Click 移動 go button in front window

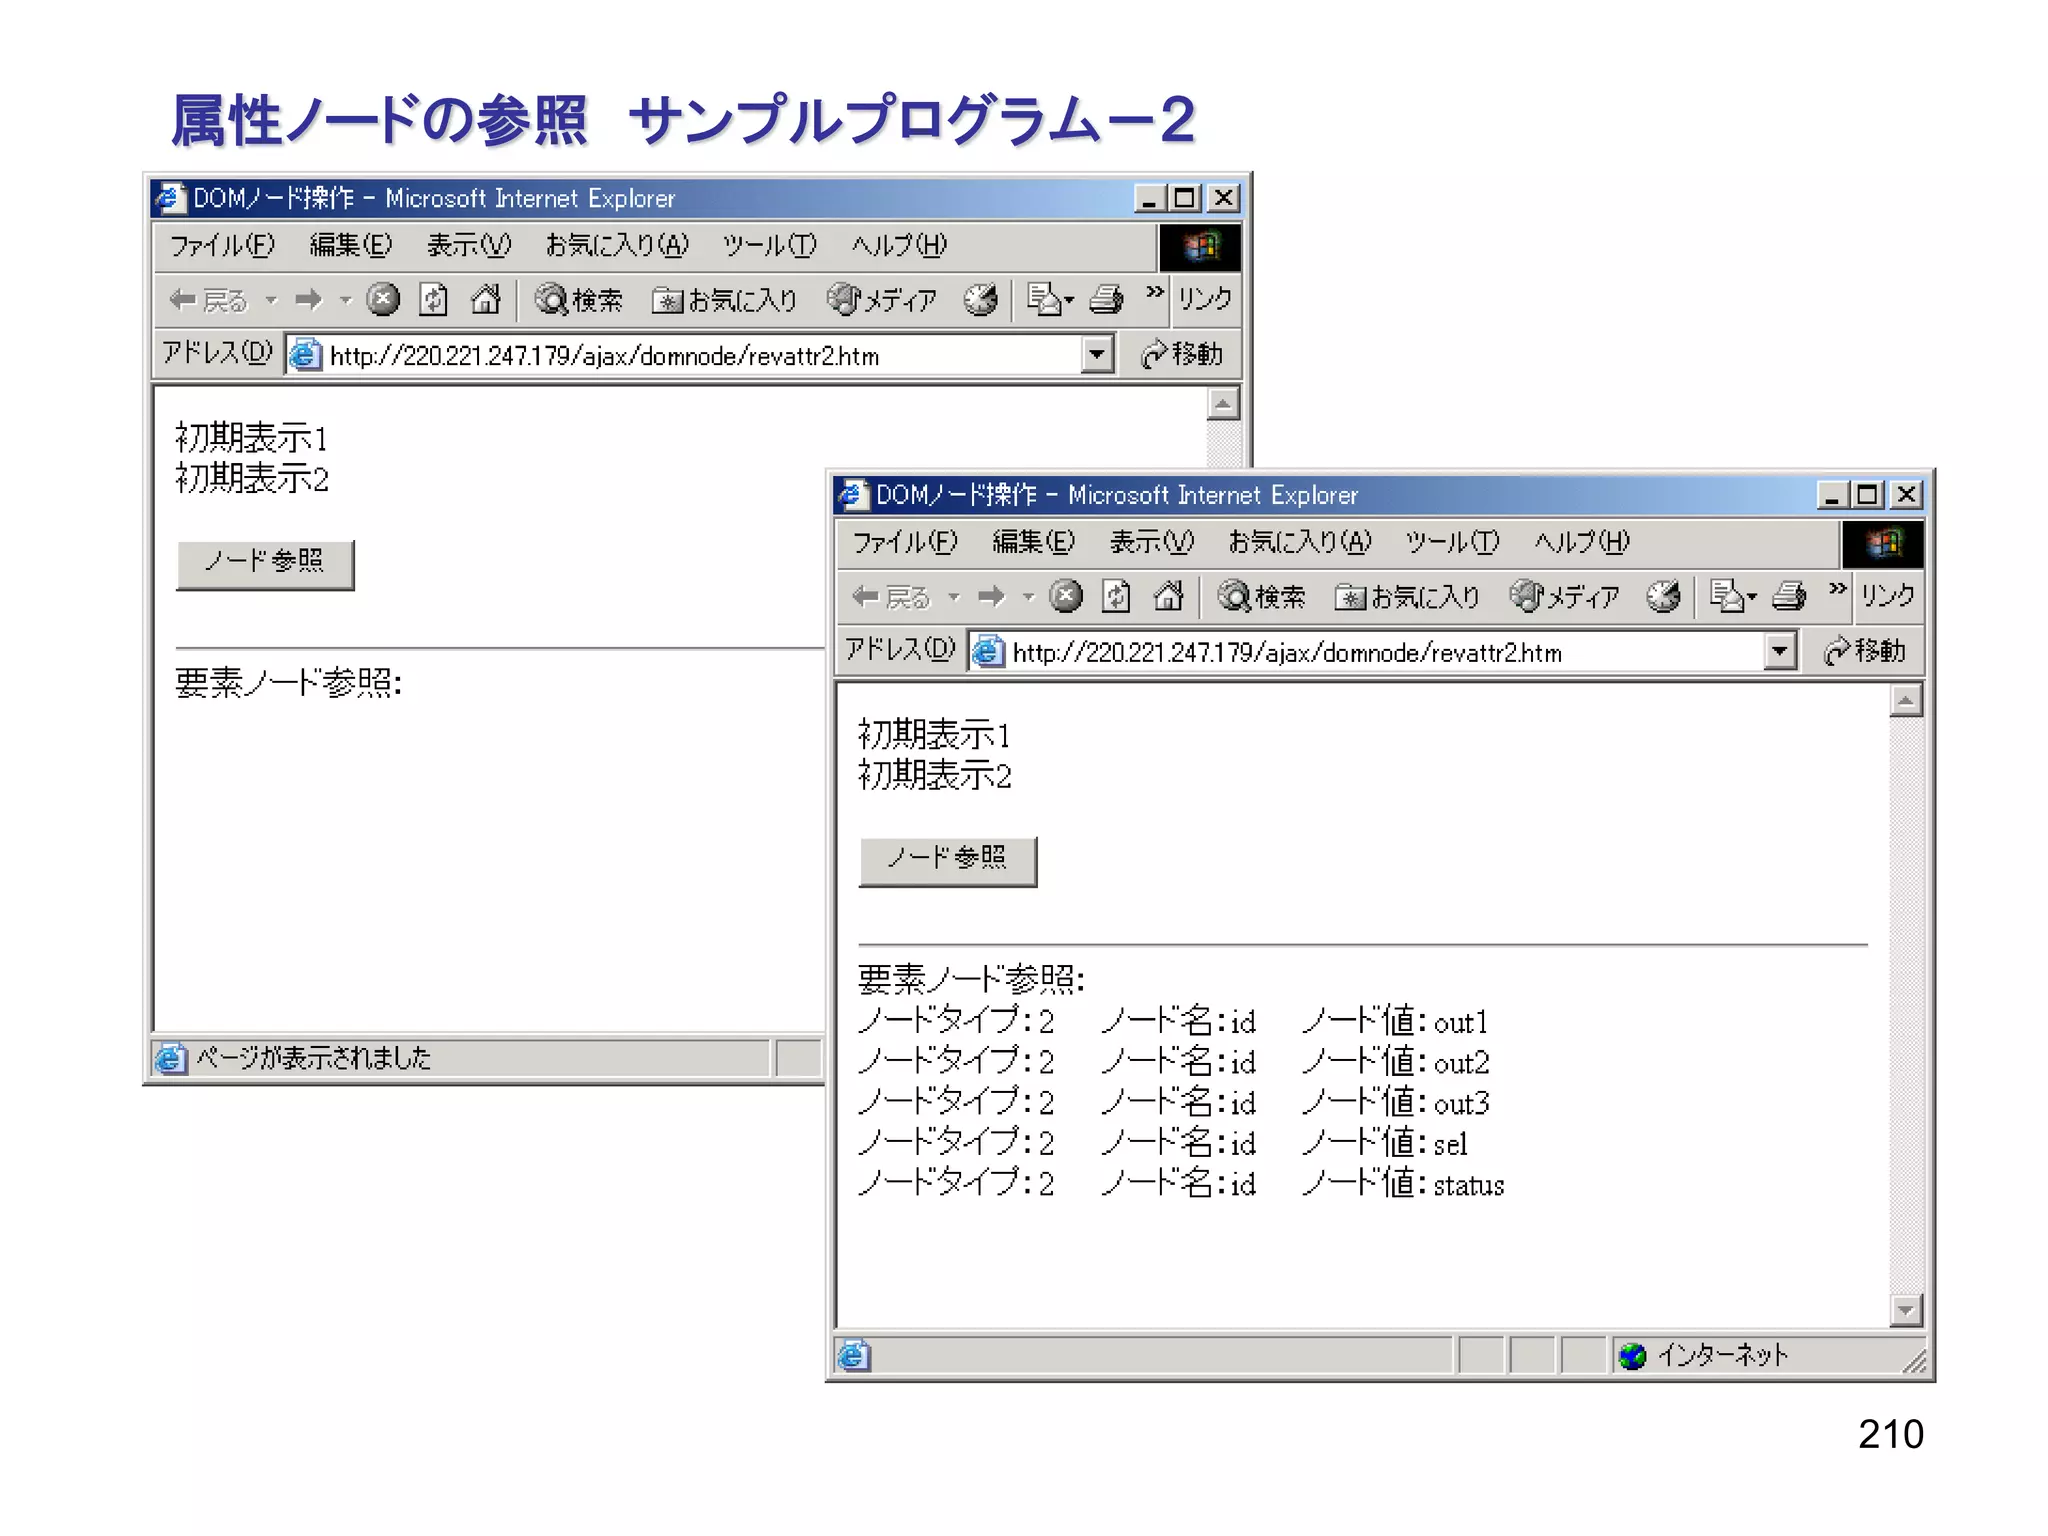point(1865,651)
